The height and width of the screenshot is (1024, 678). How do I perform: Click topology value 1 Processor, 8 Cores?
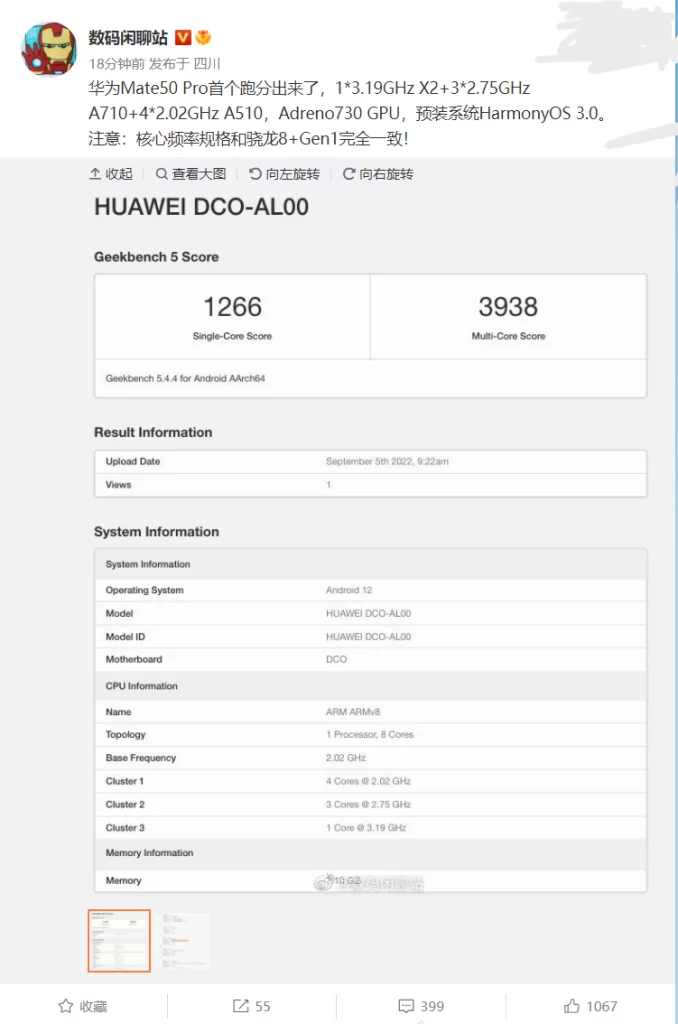[370, 735]
